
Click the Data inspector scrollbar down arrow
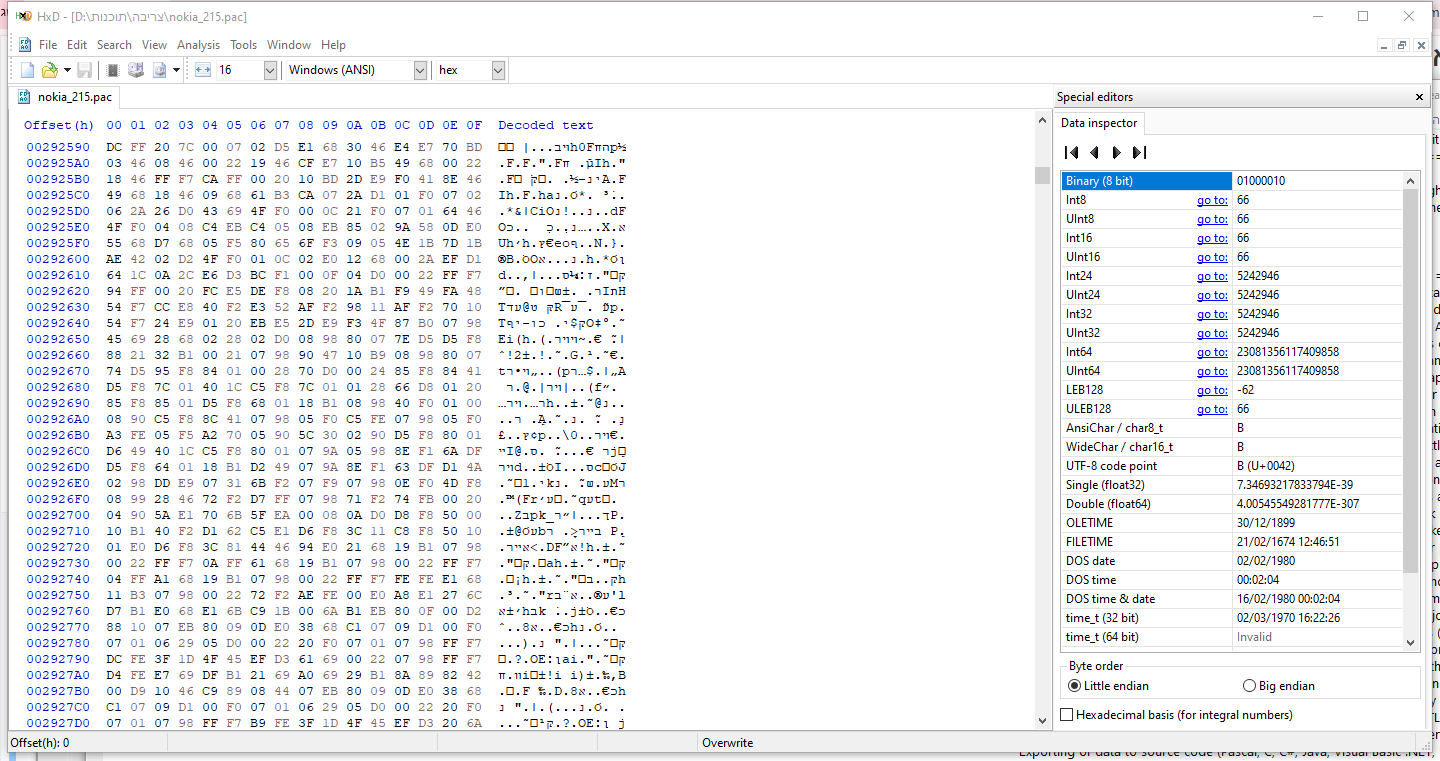click(x=1411, y=642)
